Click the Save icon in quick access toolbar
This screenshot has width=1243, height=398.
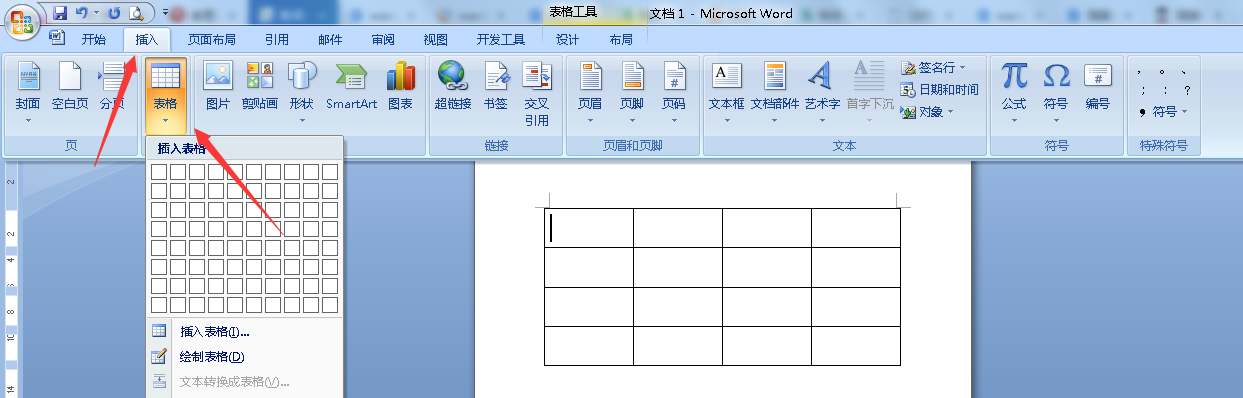click(x=60, y=13)
